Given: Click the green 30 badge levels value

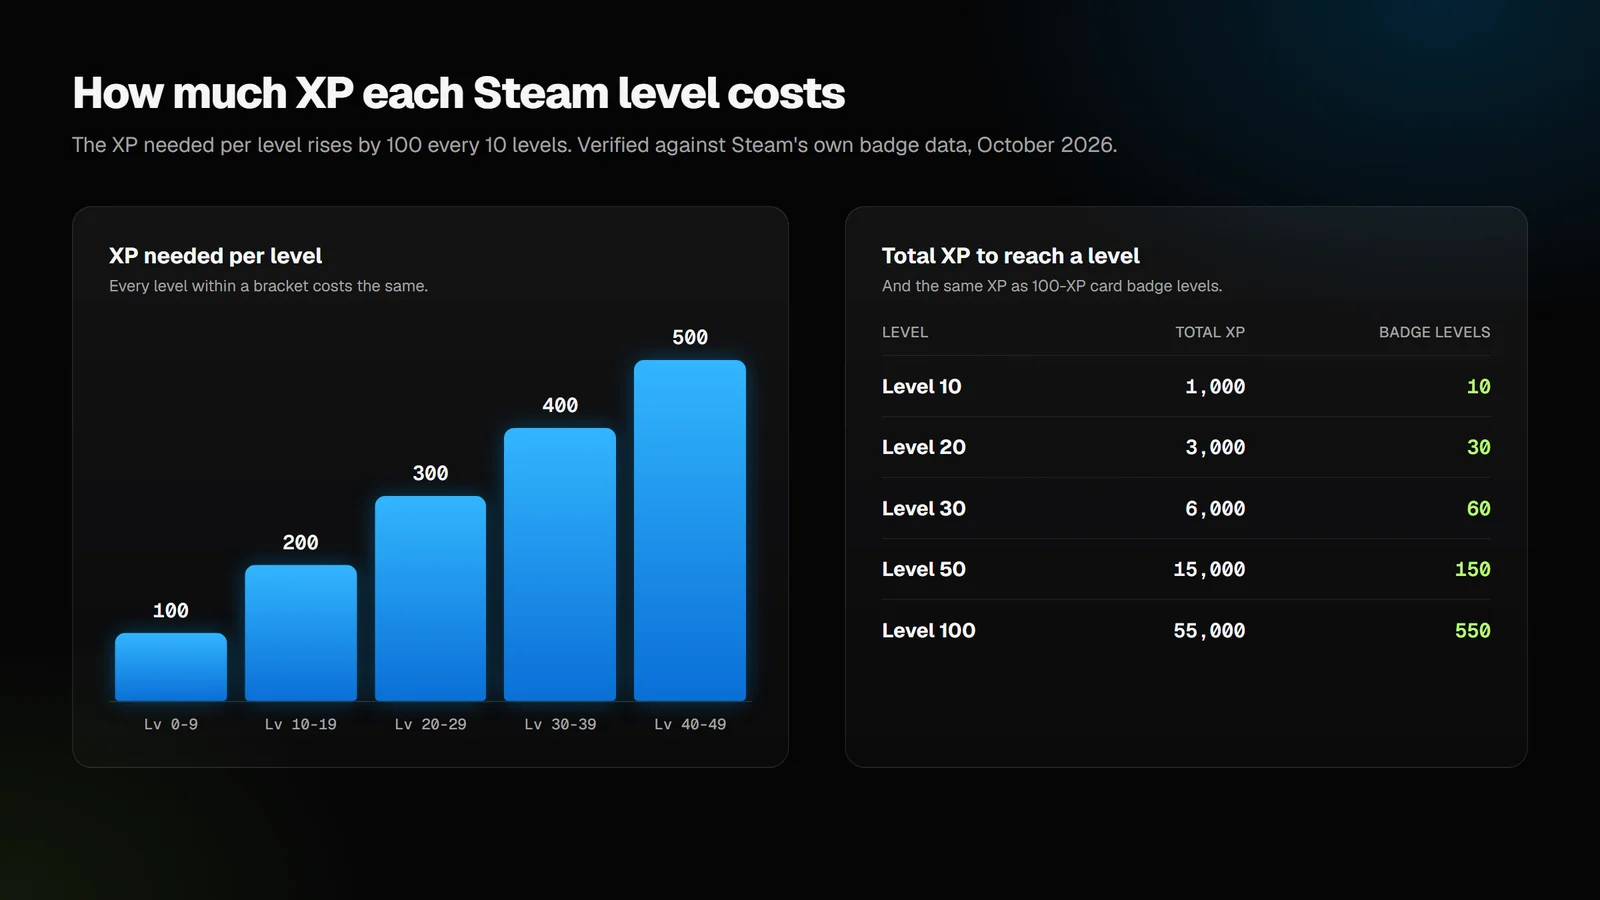Looking at the screenshot, I should coord(1478,448).
